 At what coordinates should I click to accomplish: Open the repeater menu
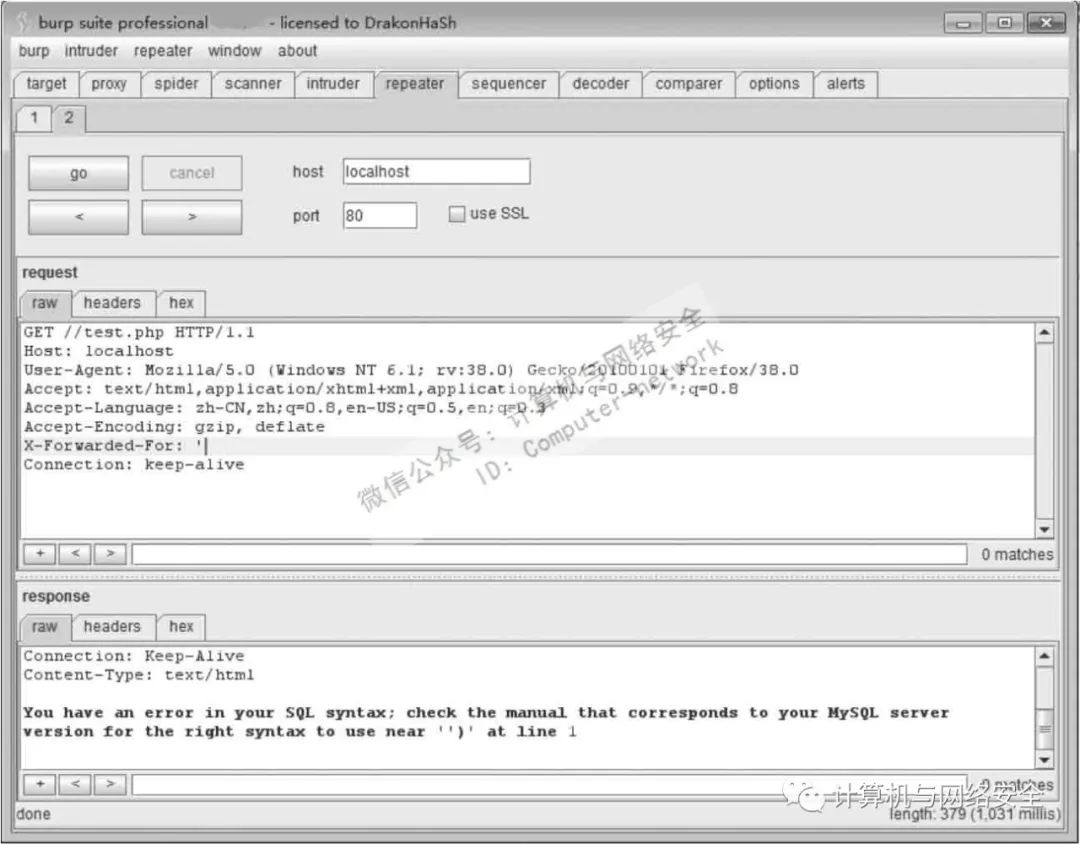[x=163, y=51]
